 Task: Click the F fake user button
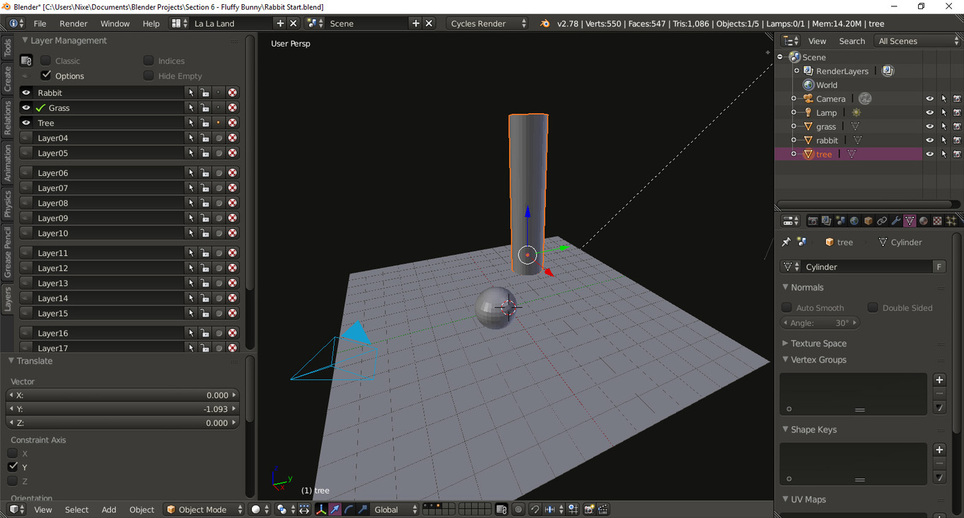click(x=939, y=267)
